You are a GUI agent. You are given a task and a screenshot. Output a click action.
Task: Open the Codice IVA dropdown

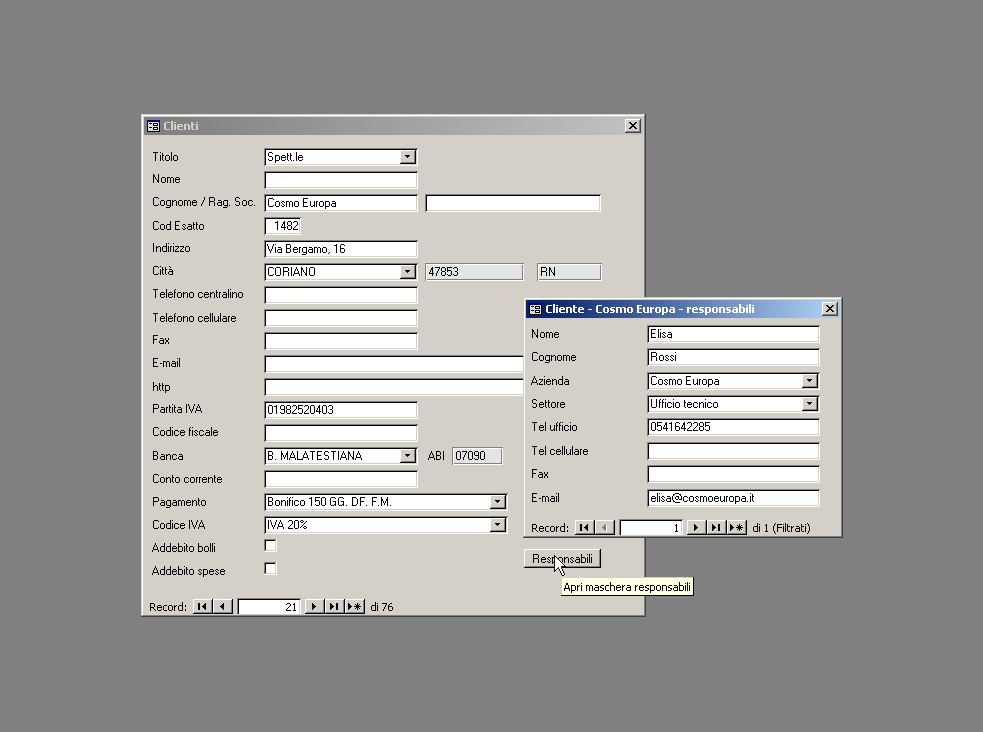[498, 525]
